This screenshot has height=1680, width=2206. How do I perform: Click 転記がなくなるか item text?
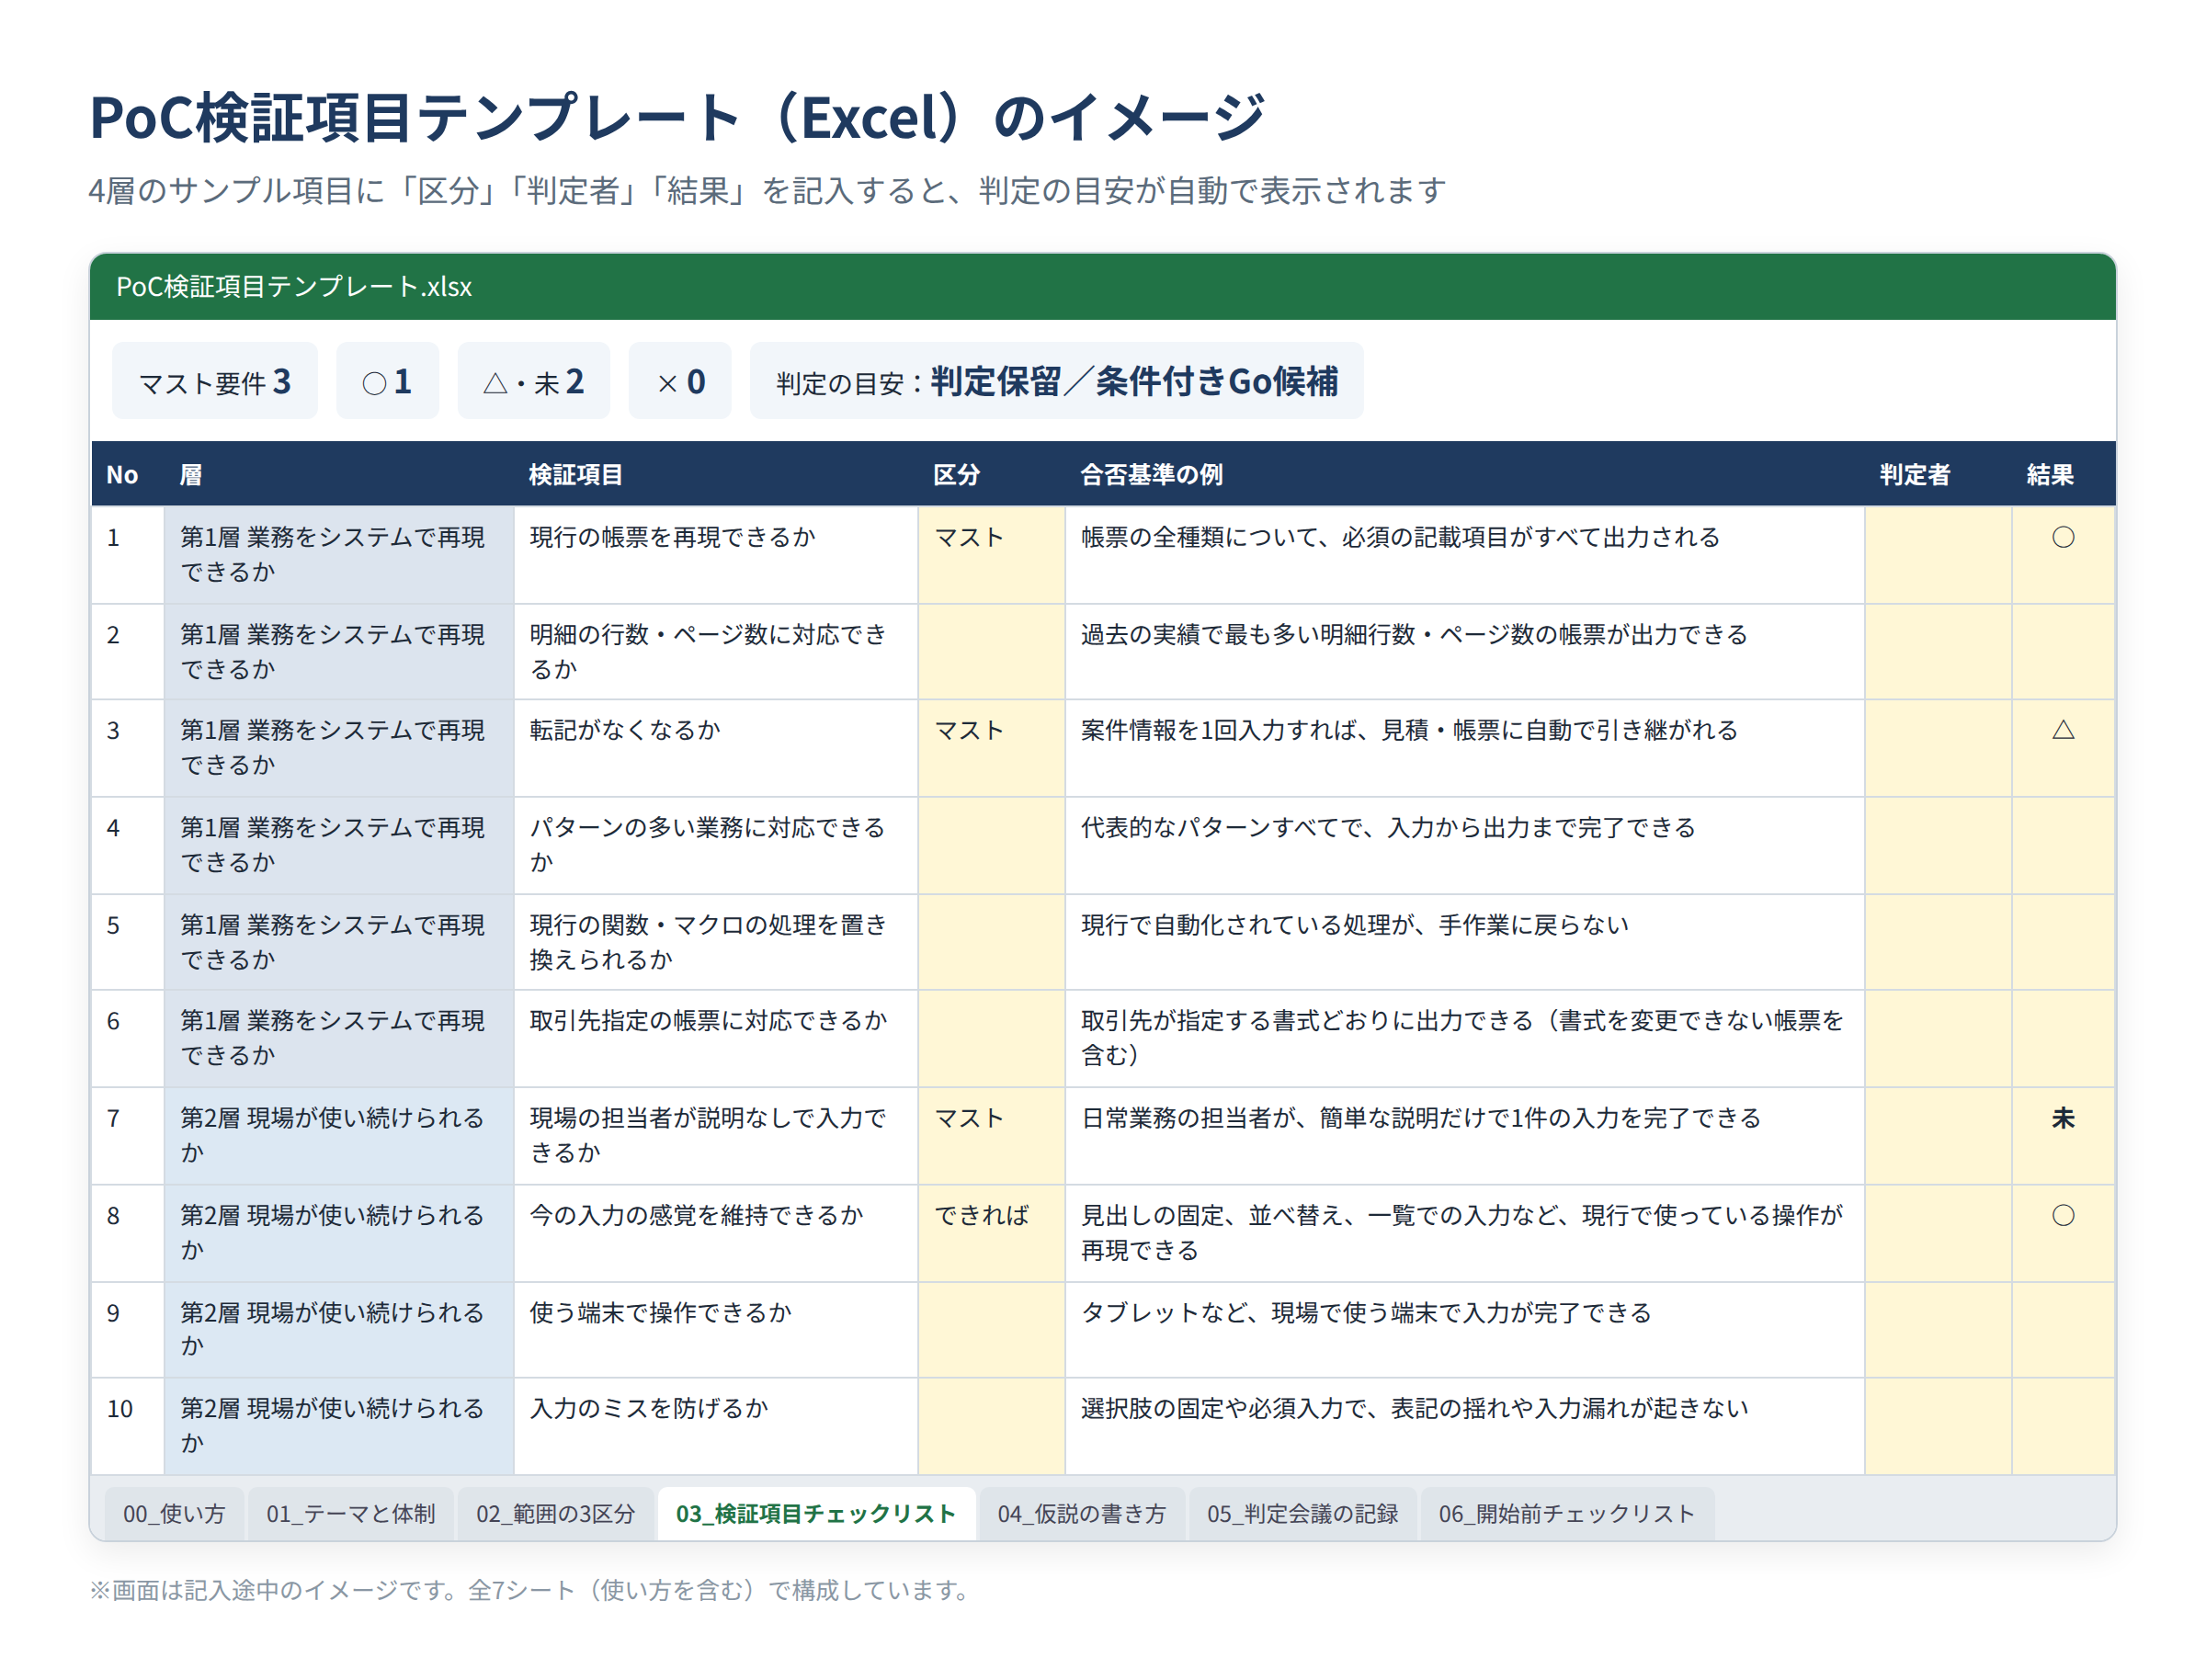(625, 730)
